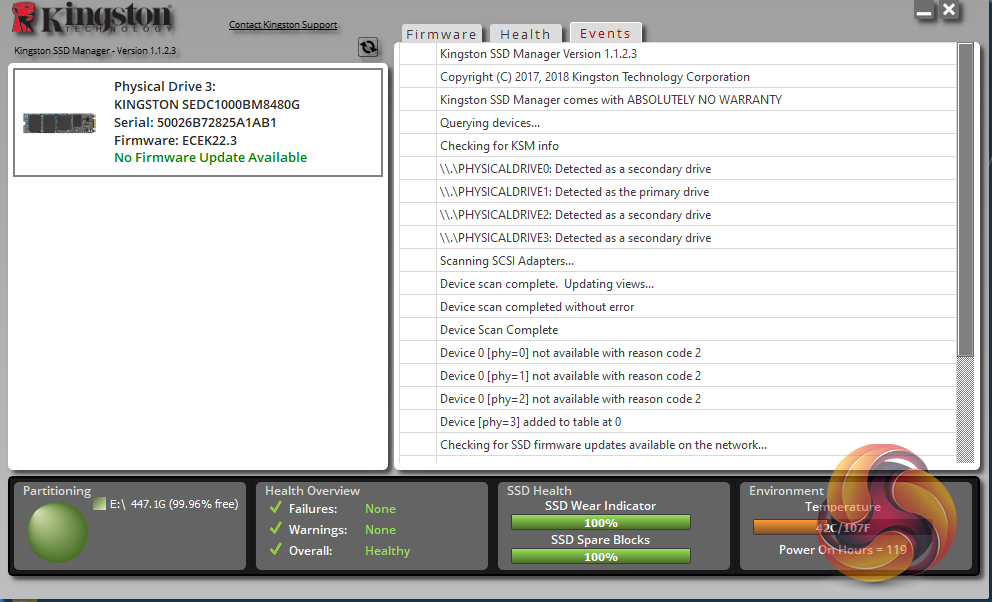Screen dimensions: 992x602
Task: Click Warnings value 'None'
Action: click(380, 530)
